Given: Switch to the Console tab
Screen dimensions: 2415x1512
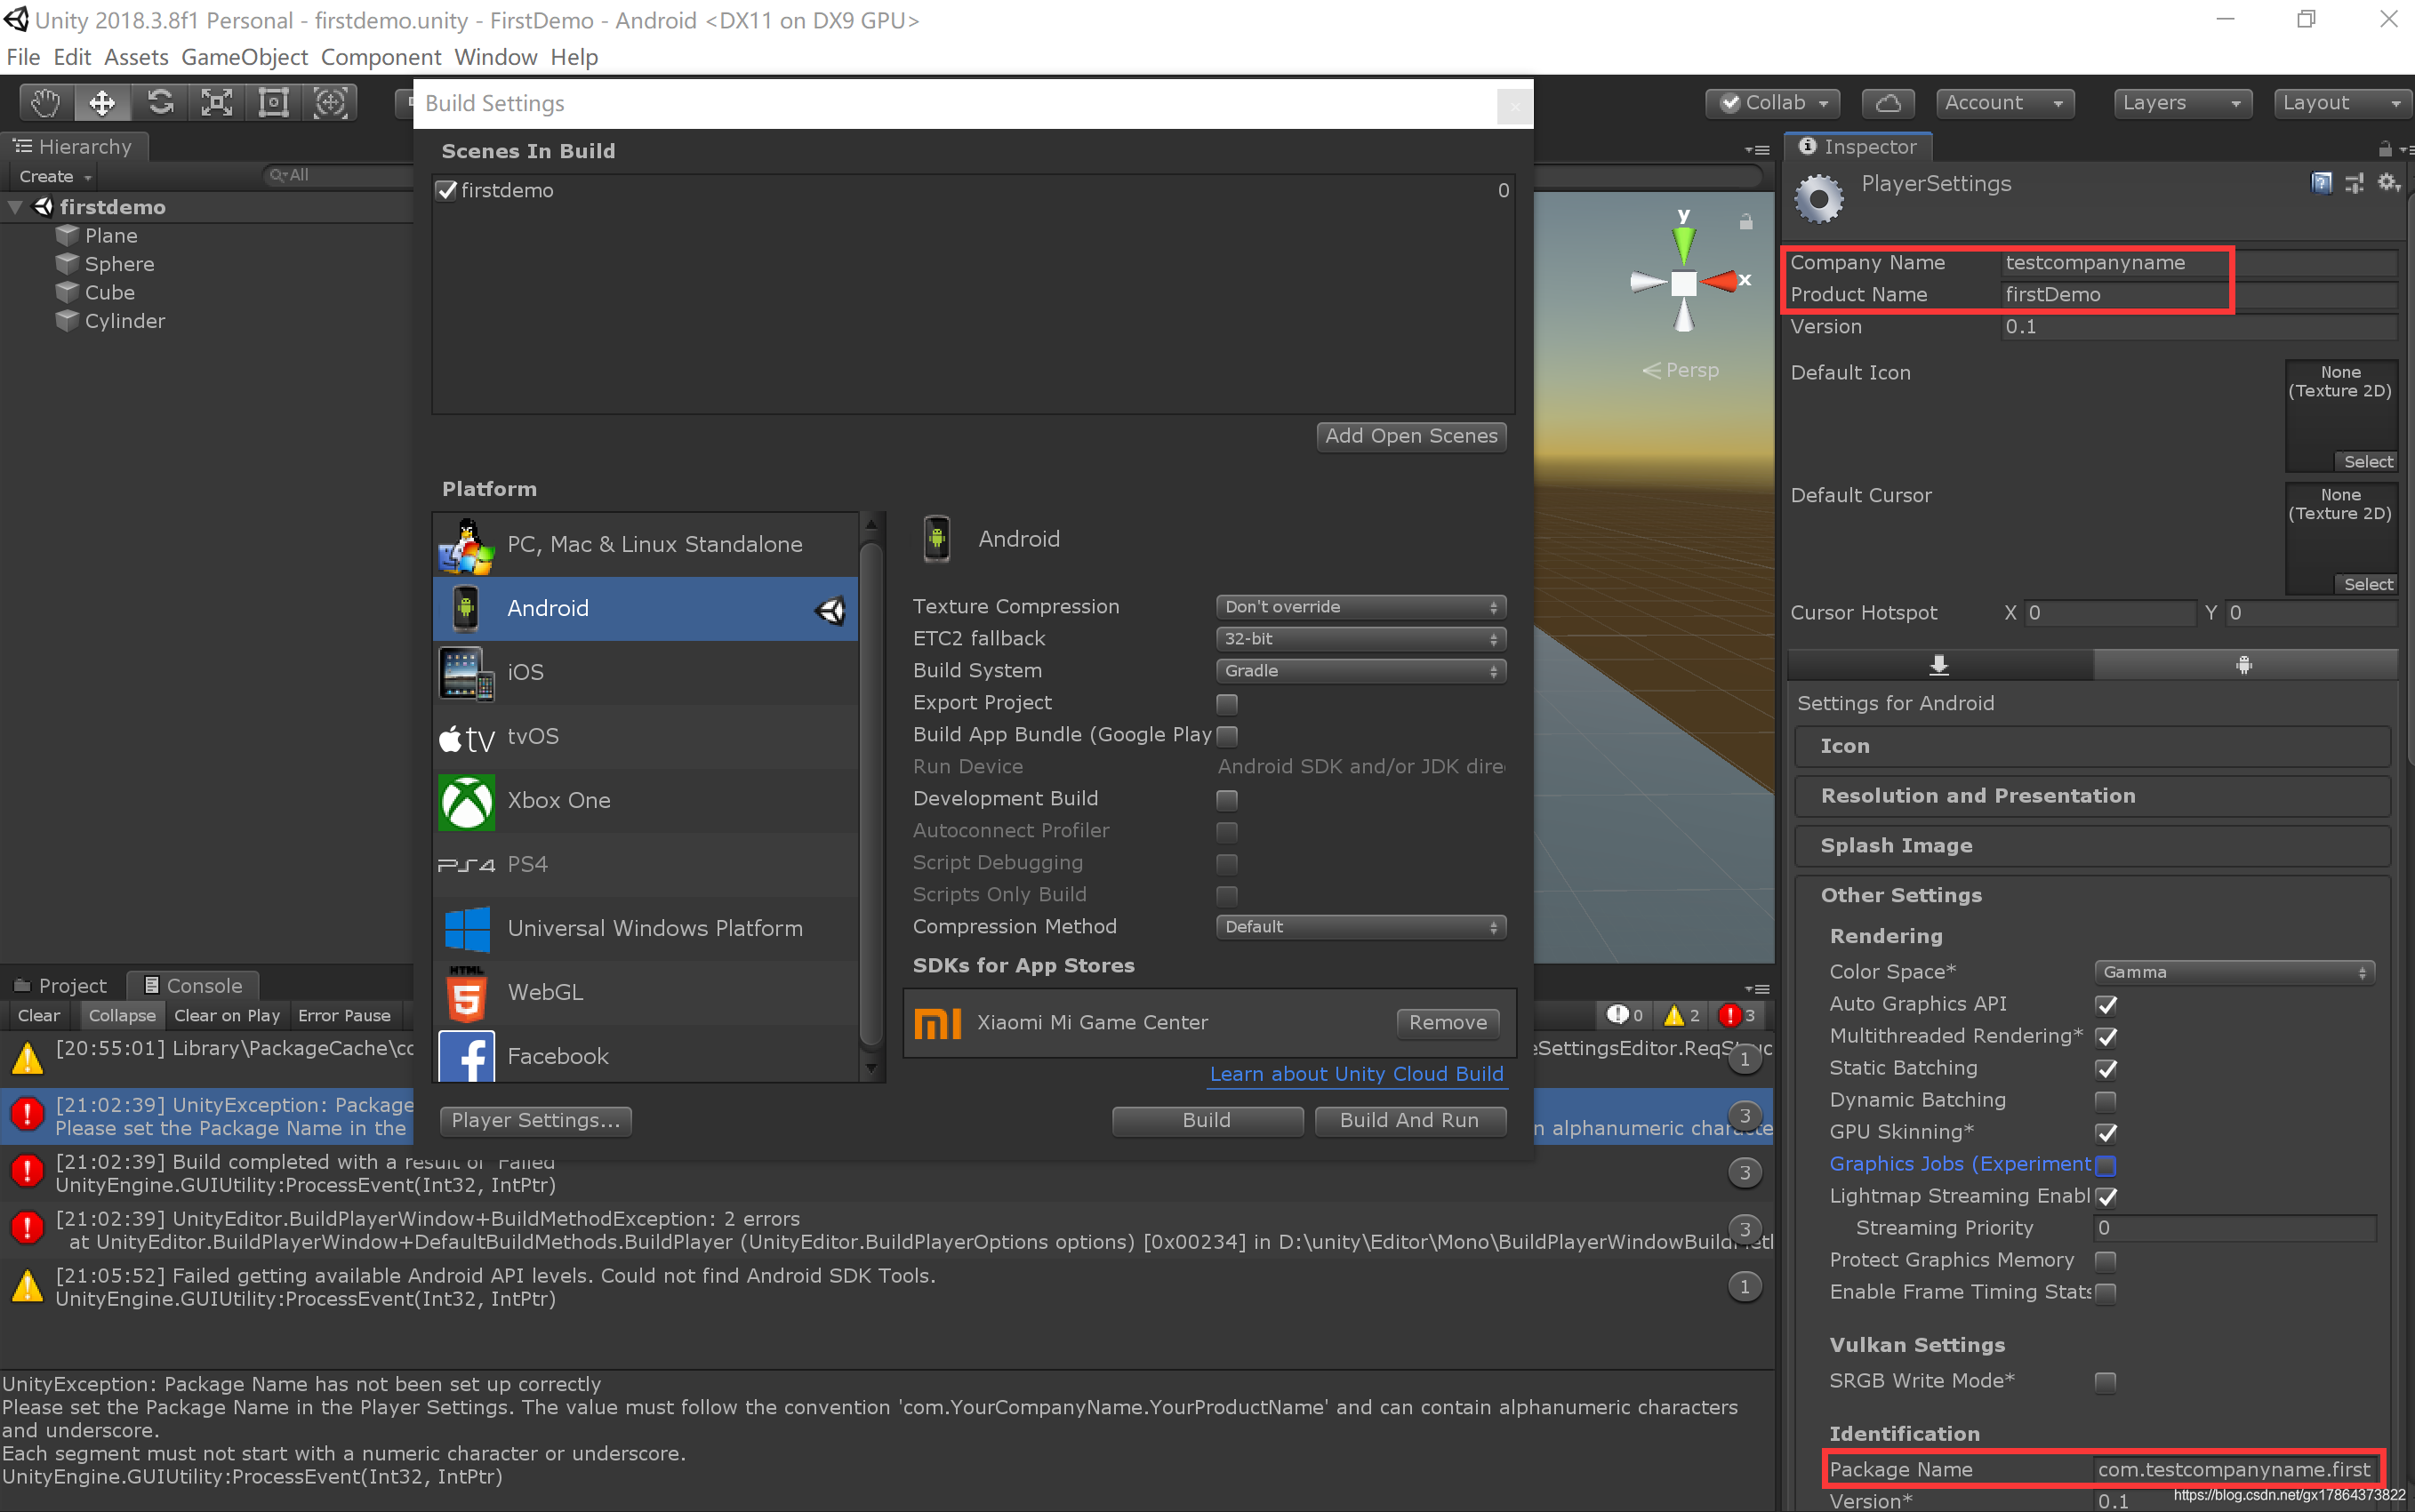Looking at the screenshot, I should pyautogui.click(x=192, y=985).
